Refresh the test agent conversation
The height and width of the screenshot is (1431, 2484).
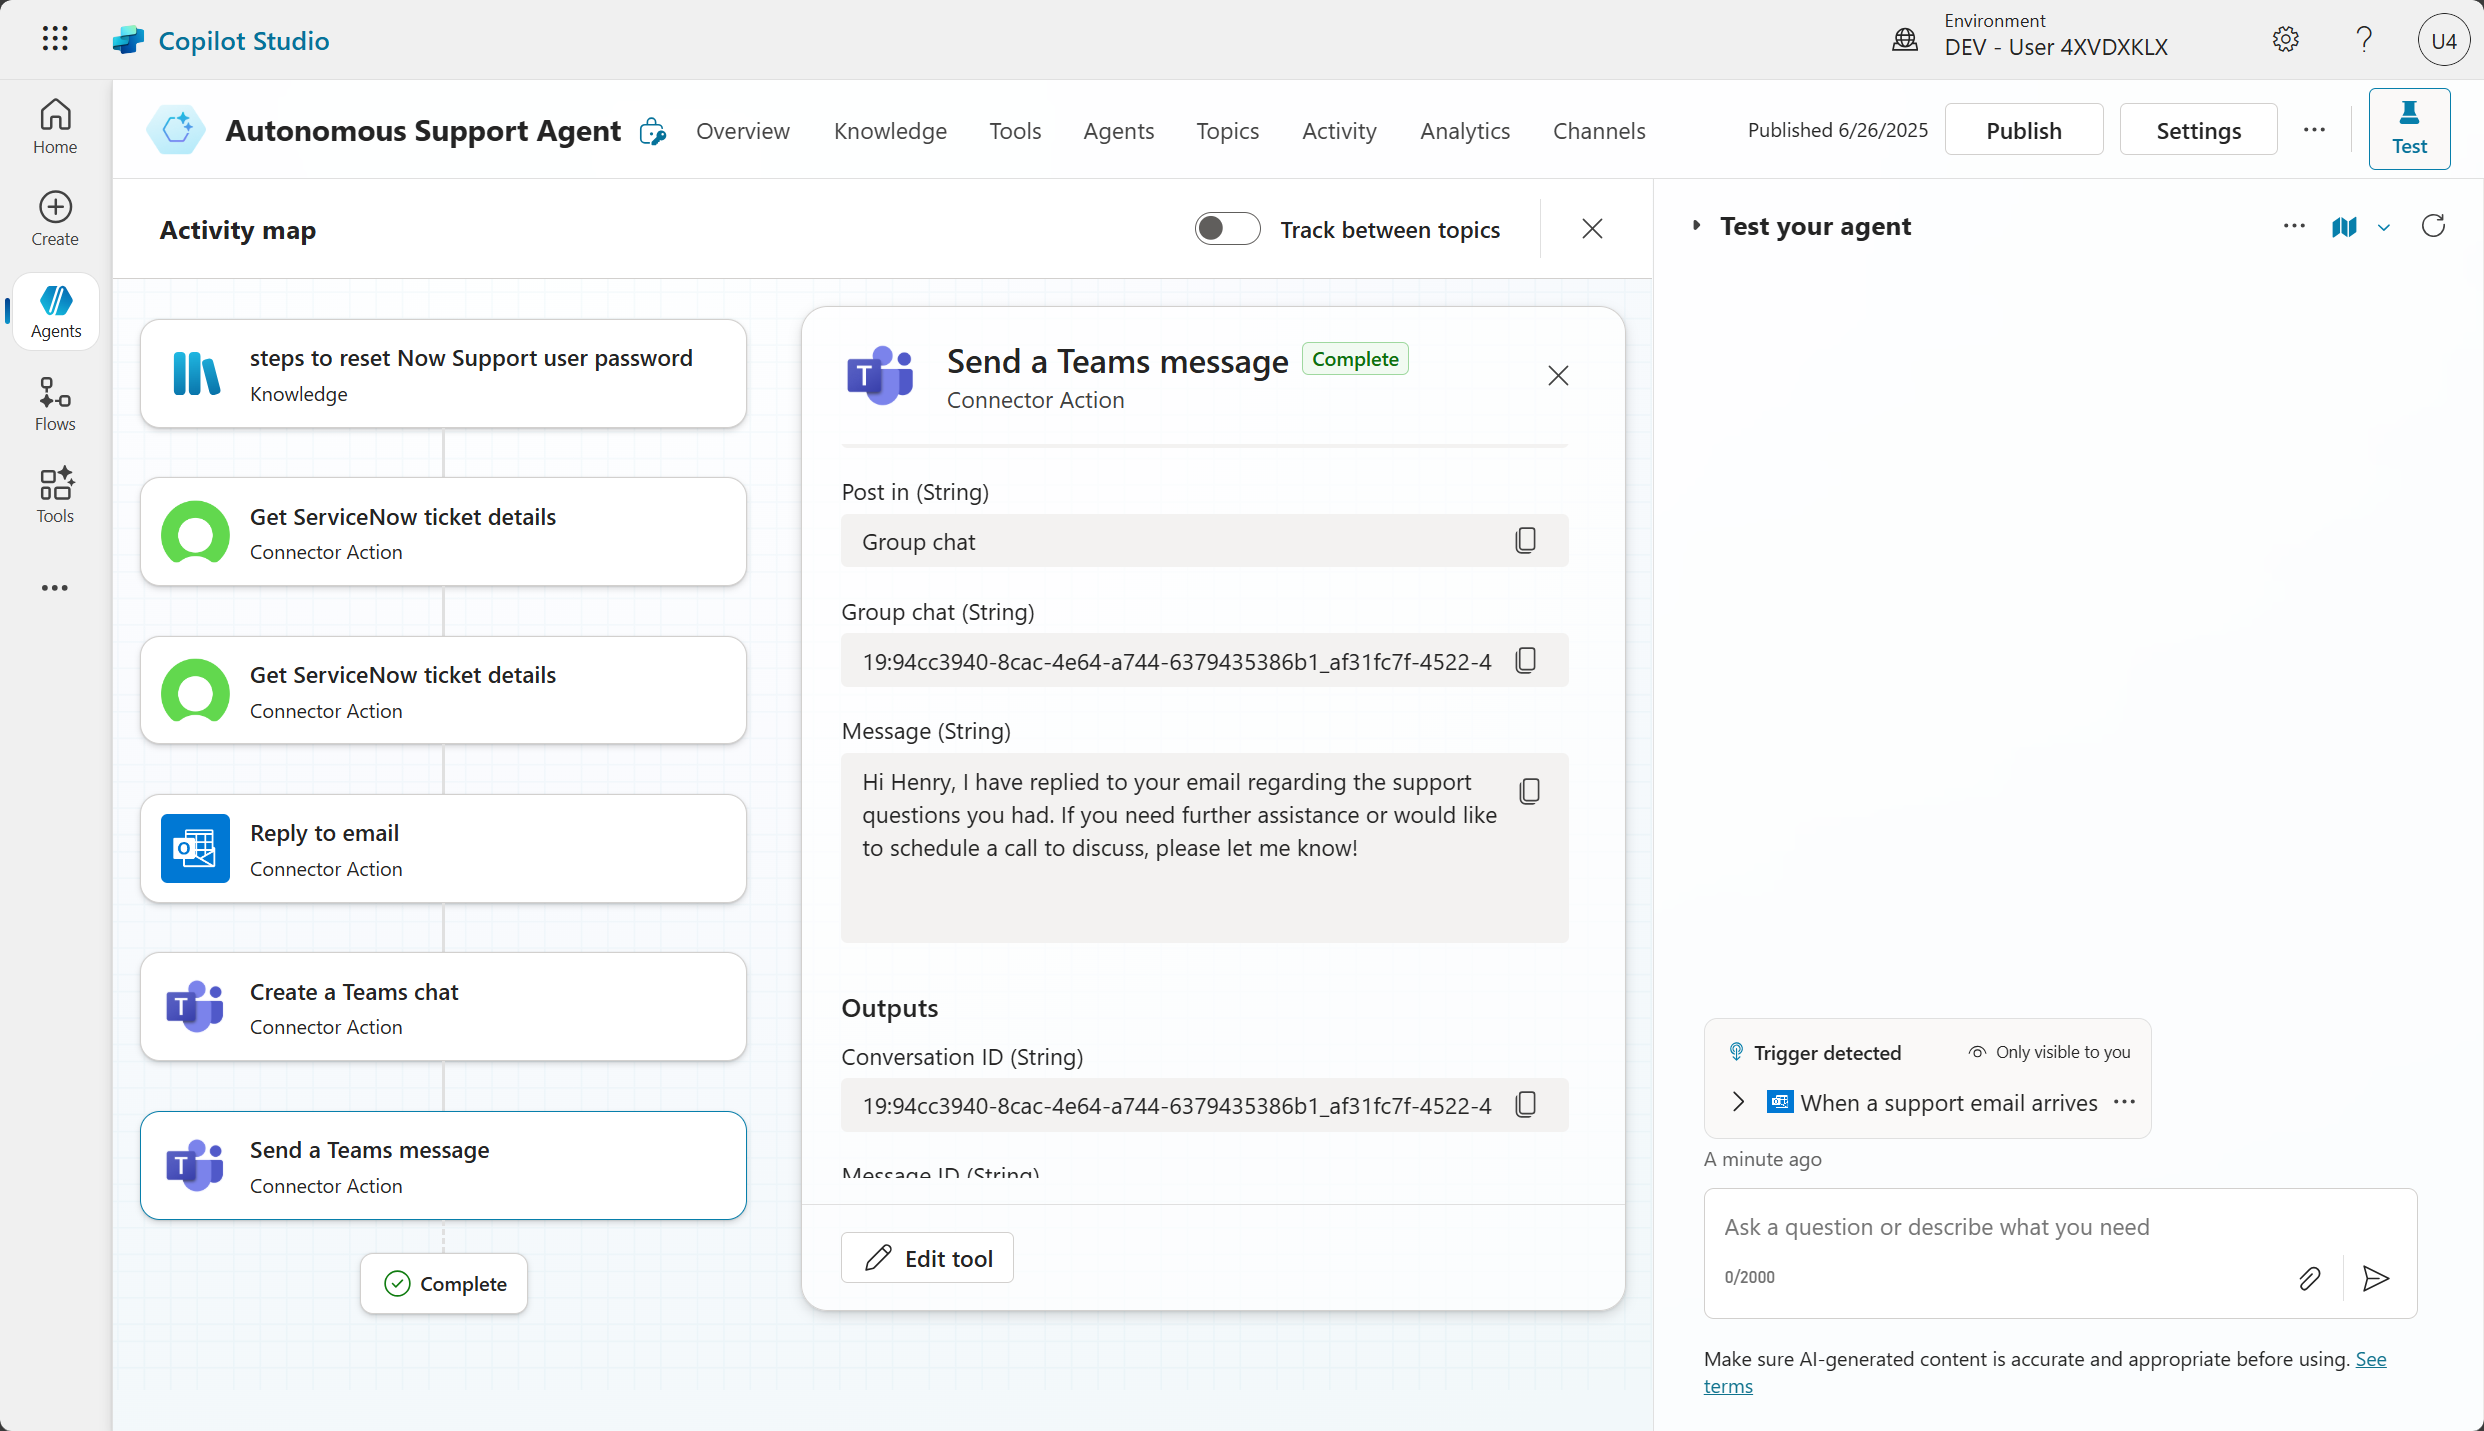2433,226
